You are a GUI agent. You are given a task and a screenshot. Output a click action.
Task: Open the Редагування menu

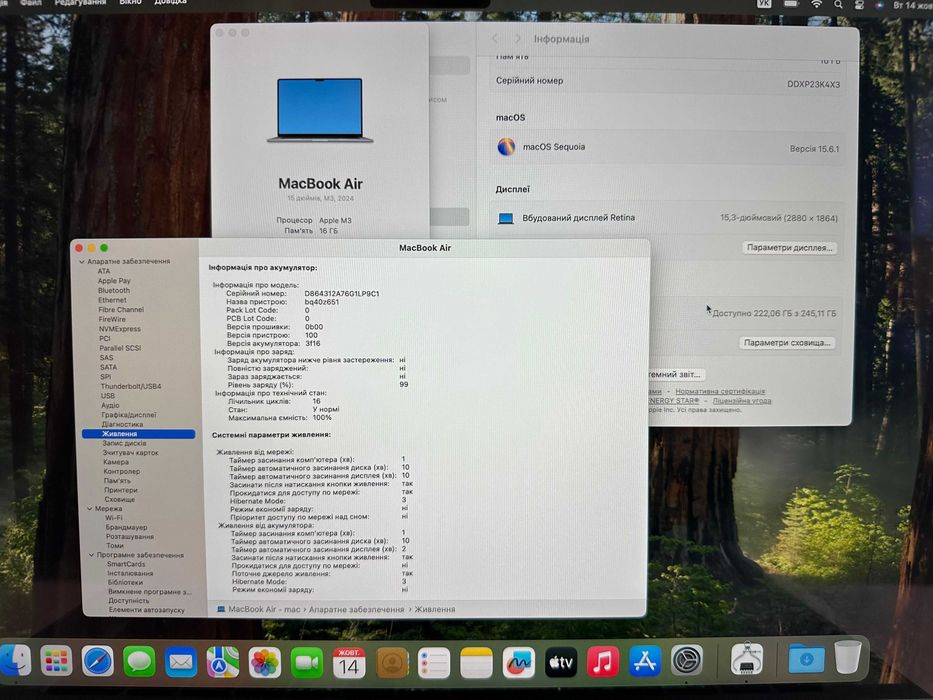[80, 2]
